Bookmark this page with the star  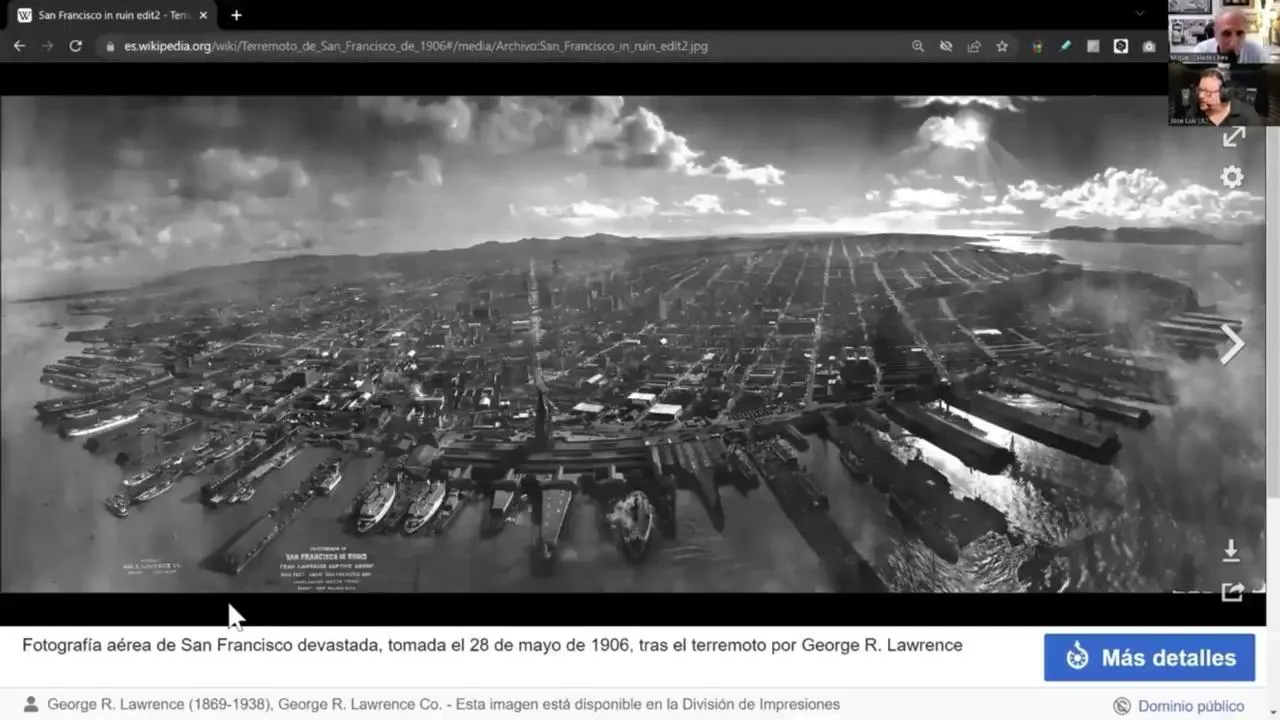[x=1002, y=46]
